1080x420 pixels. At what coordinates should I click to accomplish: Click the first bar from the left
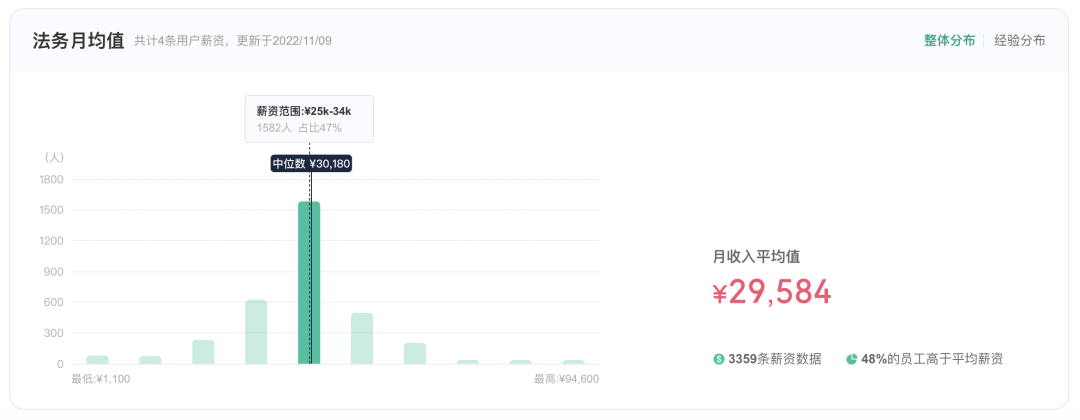pos(97,359)
